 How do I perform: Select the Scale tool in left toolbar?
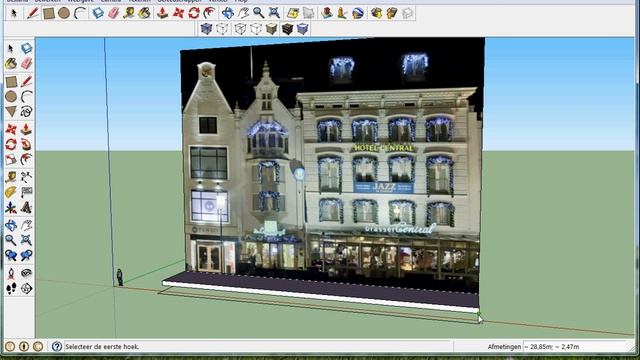click(11, 159)
